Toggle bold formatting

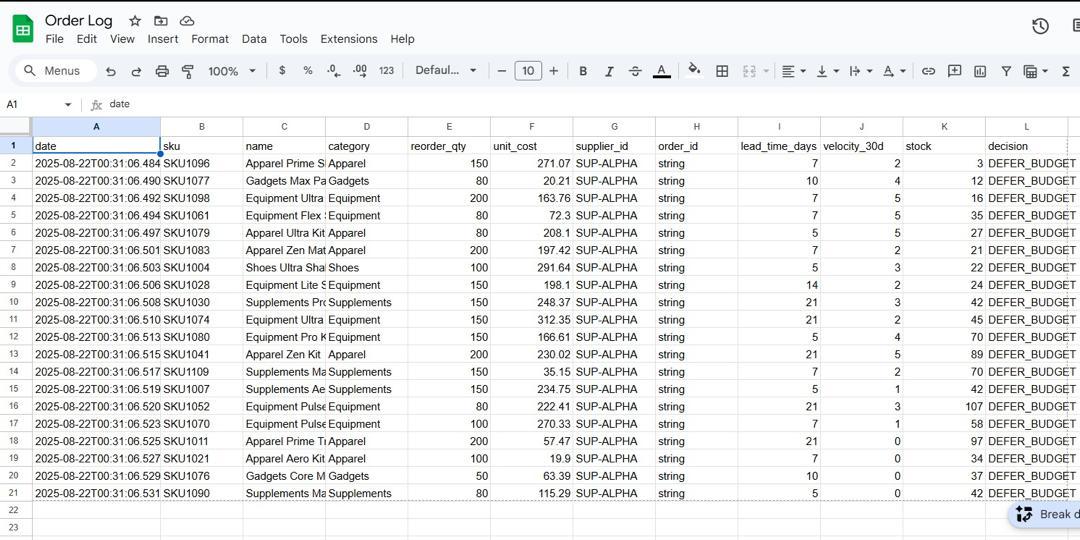[583, 71]
